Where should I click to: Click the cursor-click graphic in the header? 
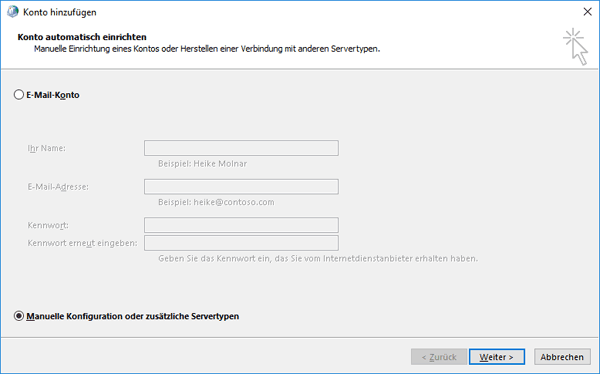coord(576,46)
